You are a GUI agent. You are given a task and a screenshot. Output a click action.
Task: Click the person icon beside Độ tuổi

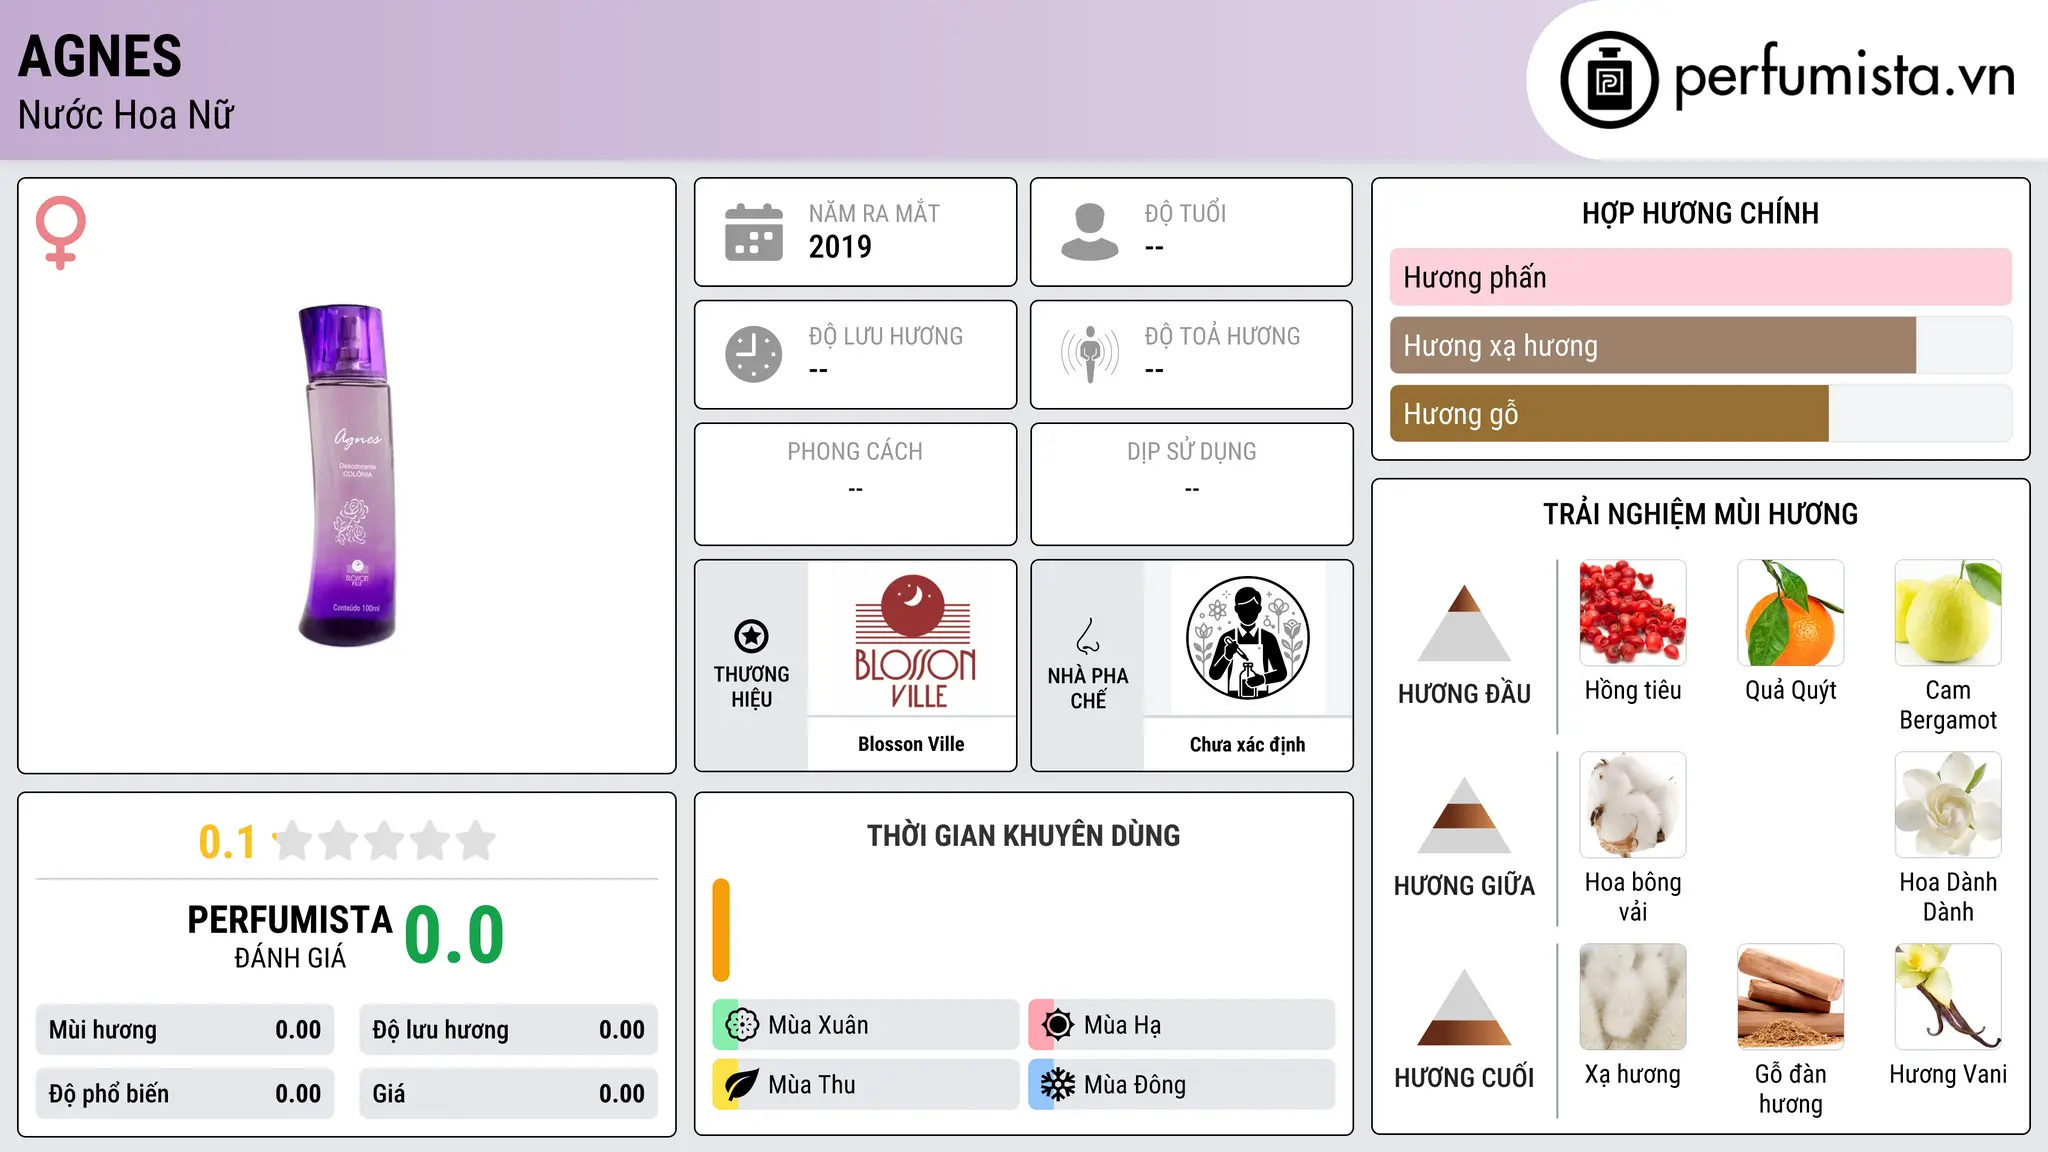[1090, 232]
